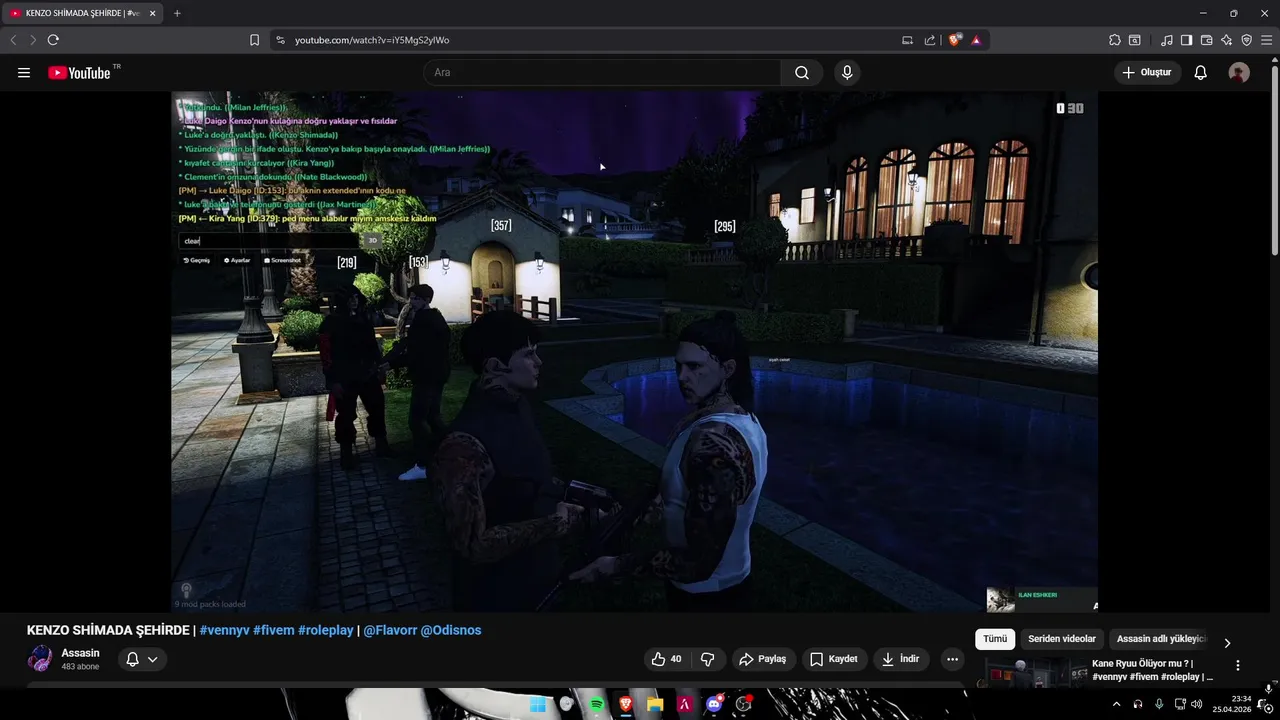
Task: Open options for Kane Ryuu suggested video
Action: point(1238,666)
